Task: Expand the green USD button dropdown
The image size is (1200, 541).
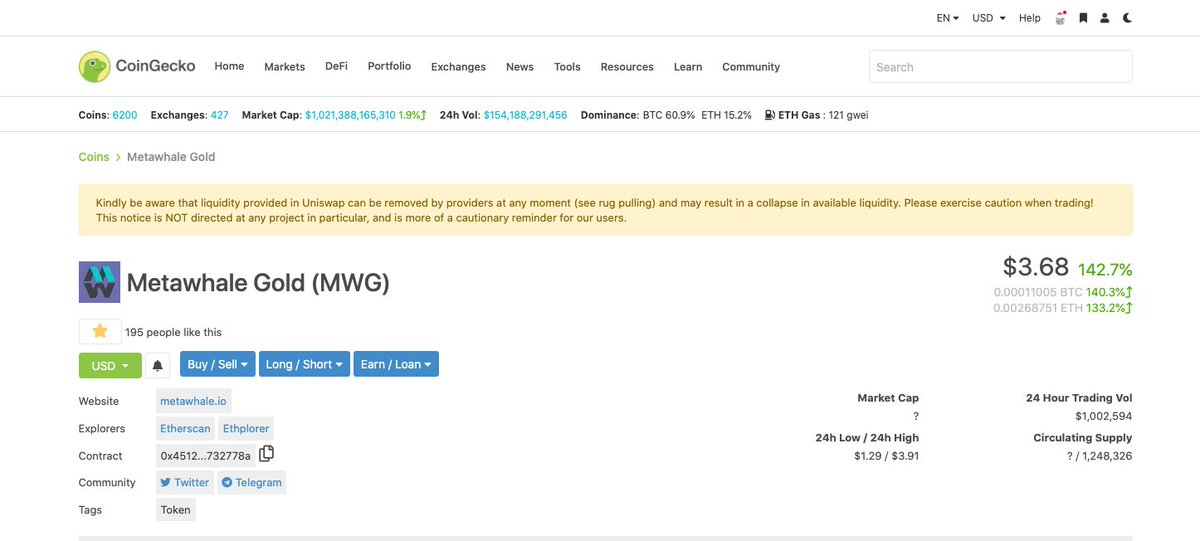Action: [110, 365]
